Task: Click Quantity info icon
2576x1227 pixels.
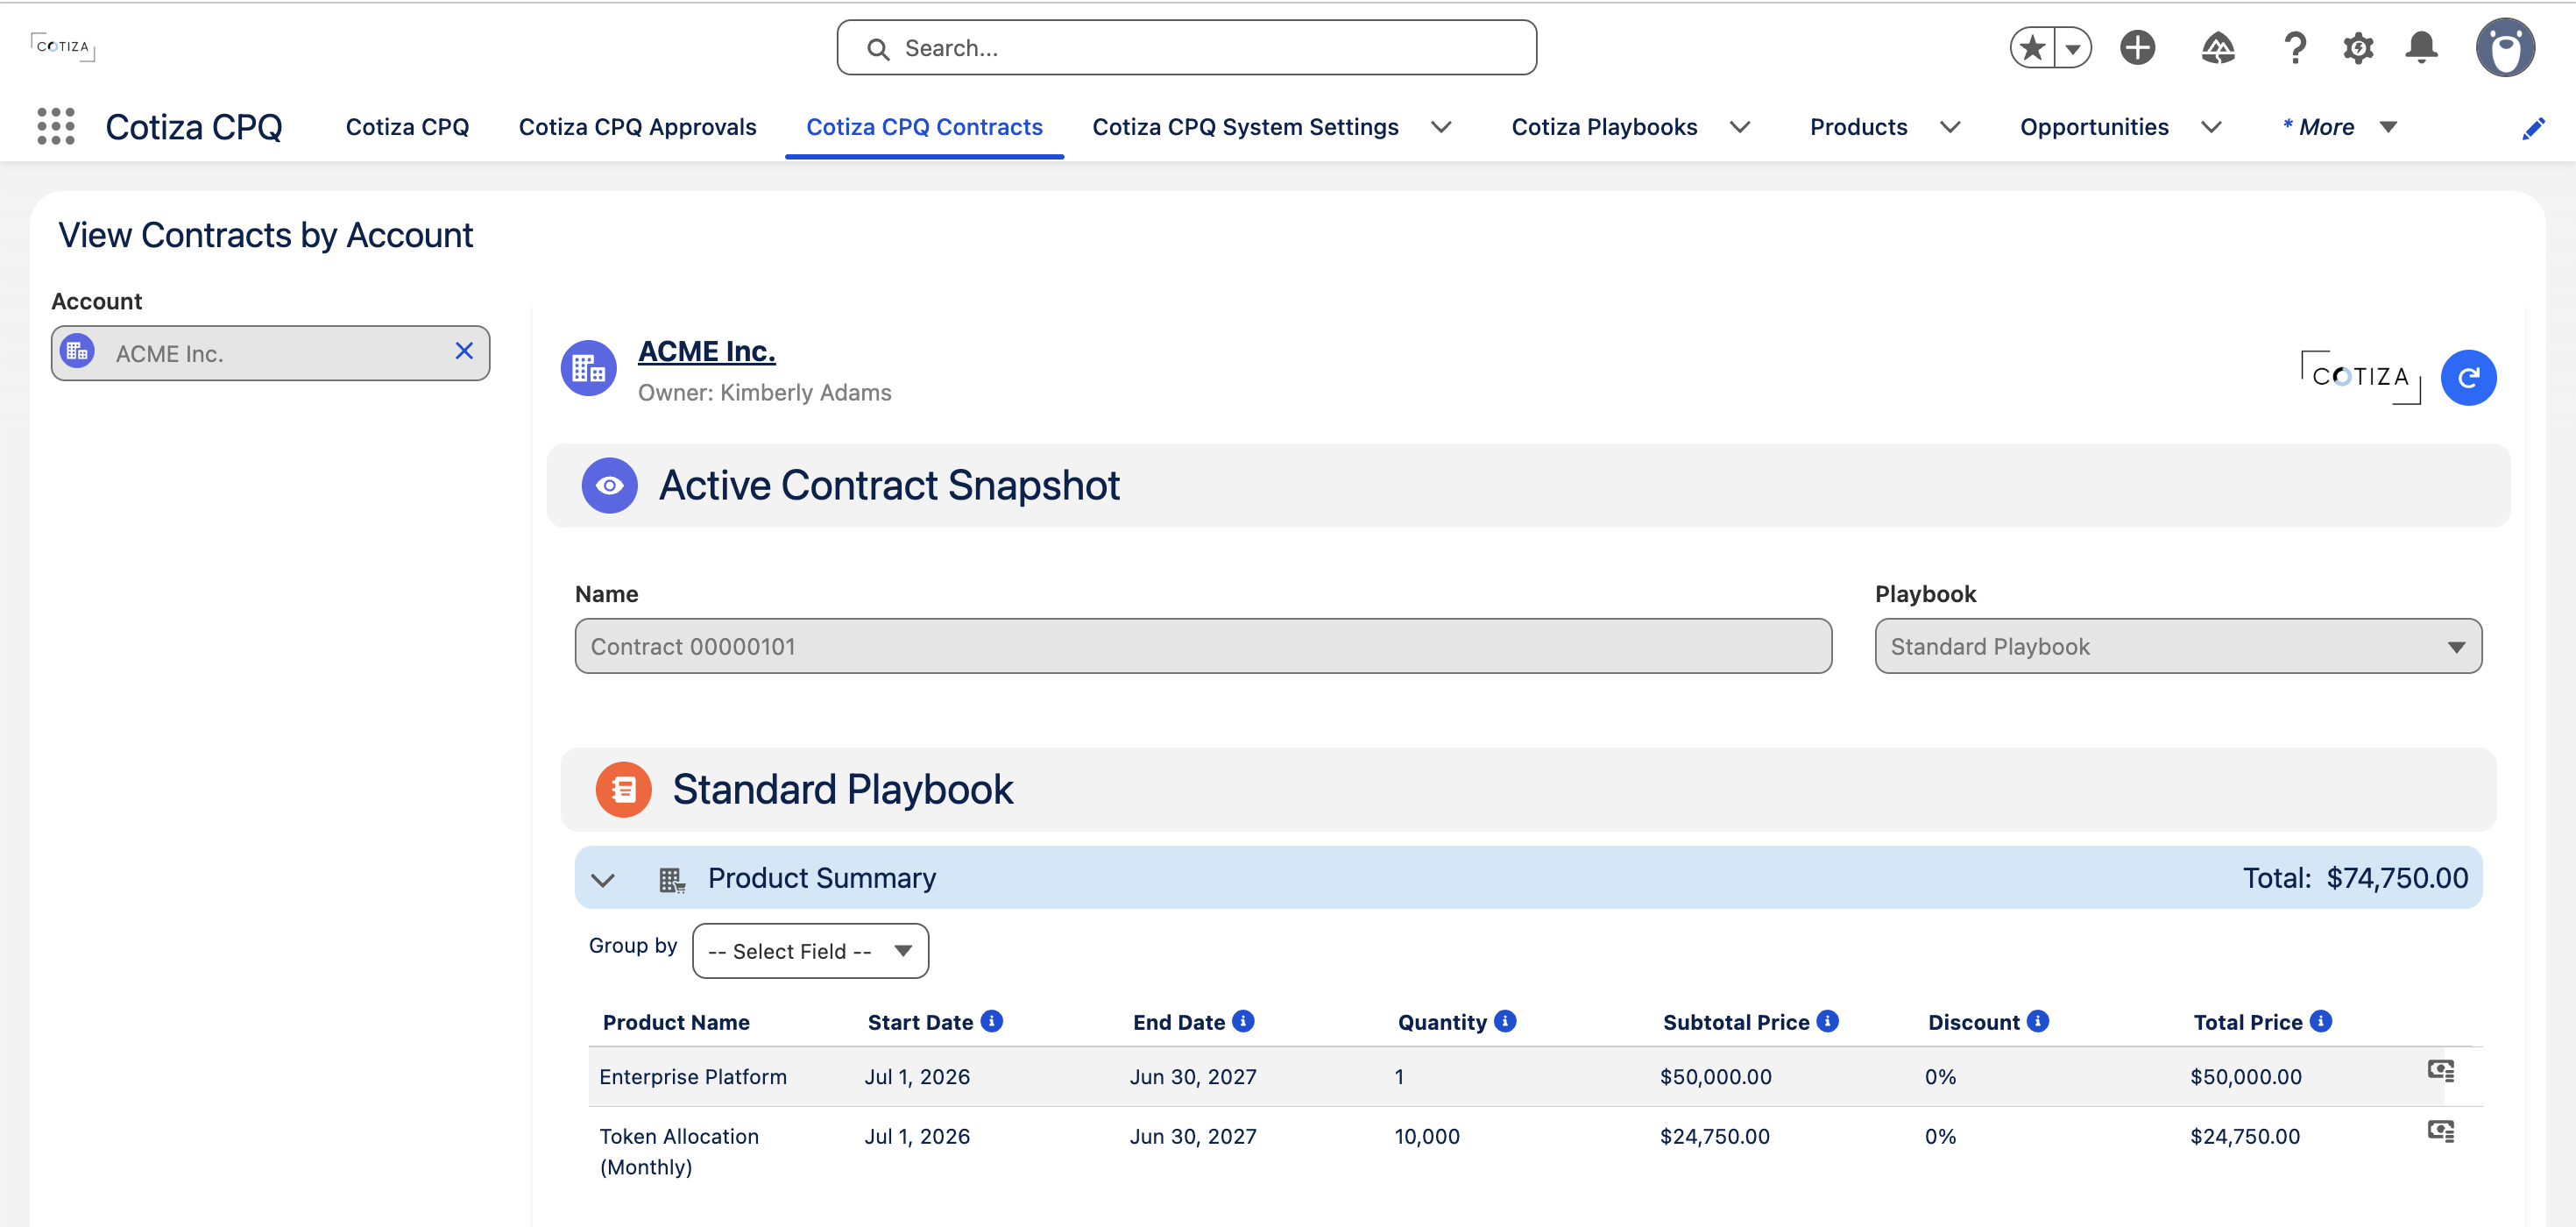Action: pyautogui.click(x=1505, y=1021)
